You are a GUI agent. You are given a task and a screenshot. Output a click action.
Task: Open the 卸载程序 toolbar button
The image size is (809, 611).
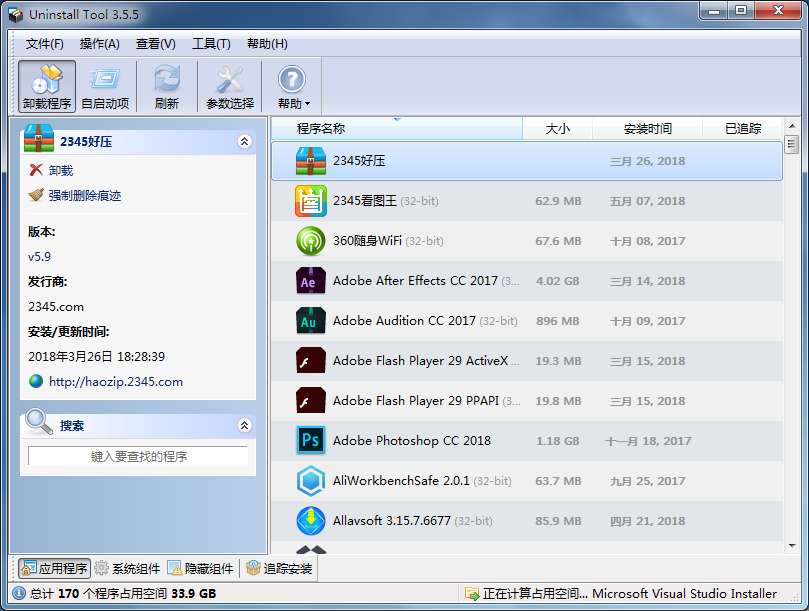click(47, 86)
